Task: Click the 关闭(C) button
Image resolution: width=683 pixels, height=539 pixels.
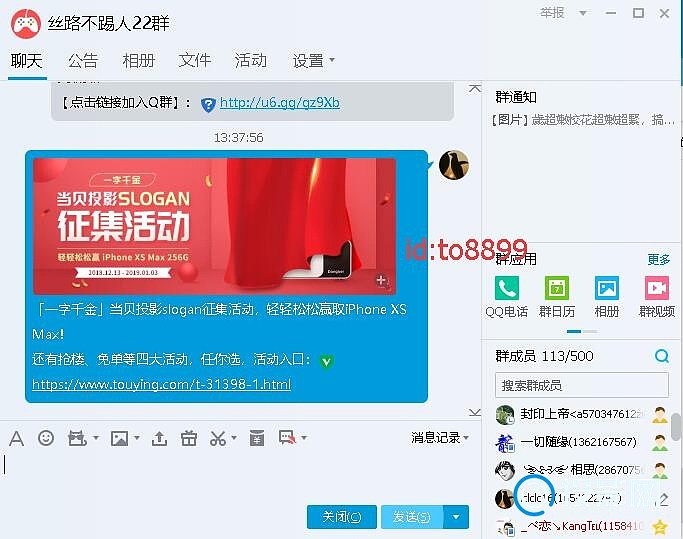Action: coord(342,517)
